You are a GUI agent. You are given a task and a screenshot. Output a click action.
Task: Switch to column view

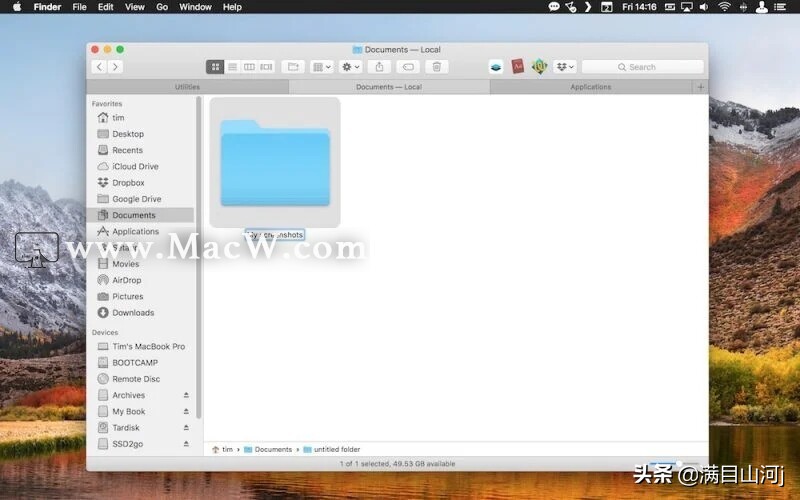pos(249,67)
